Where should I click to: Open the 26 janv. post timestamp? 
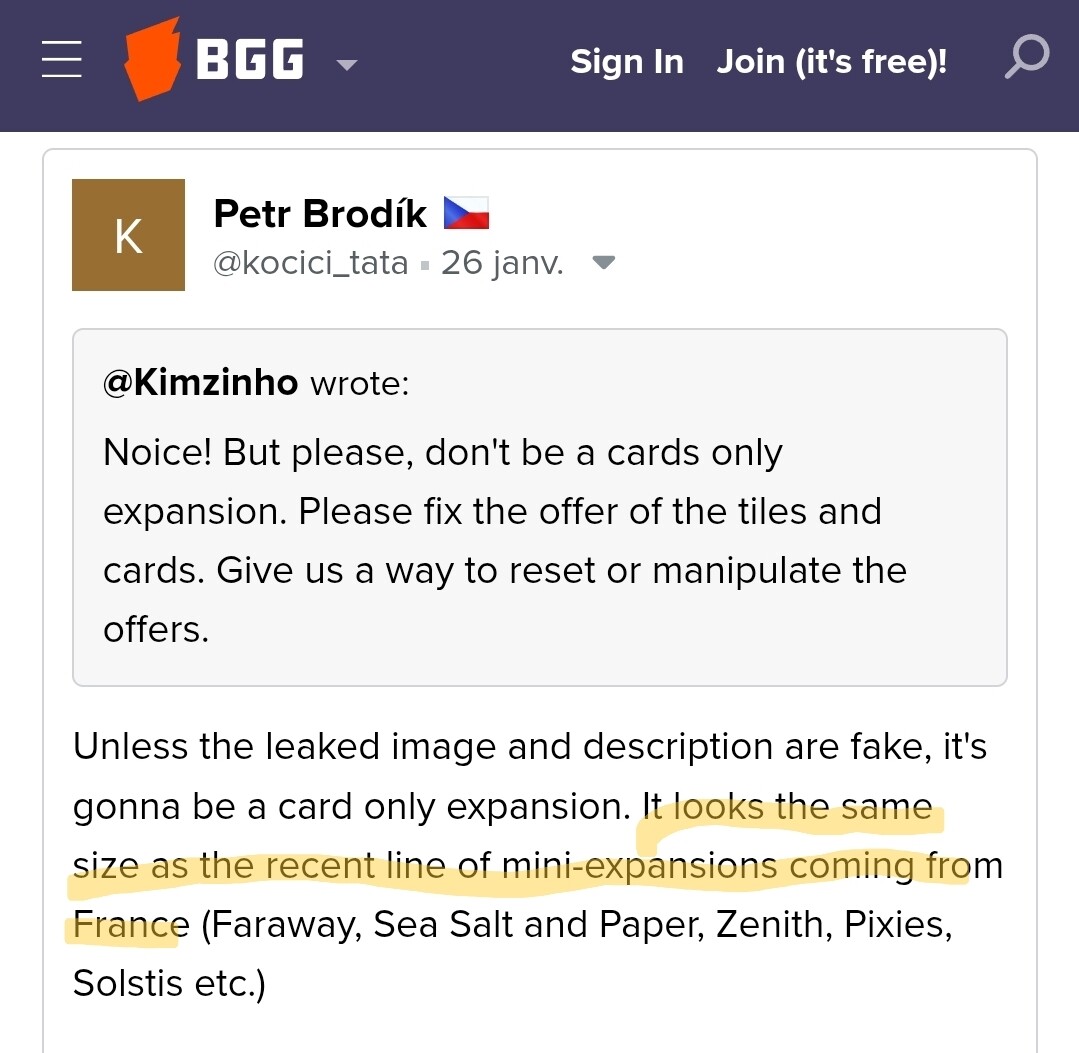pos(502,263)
